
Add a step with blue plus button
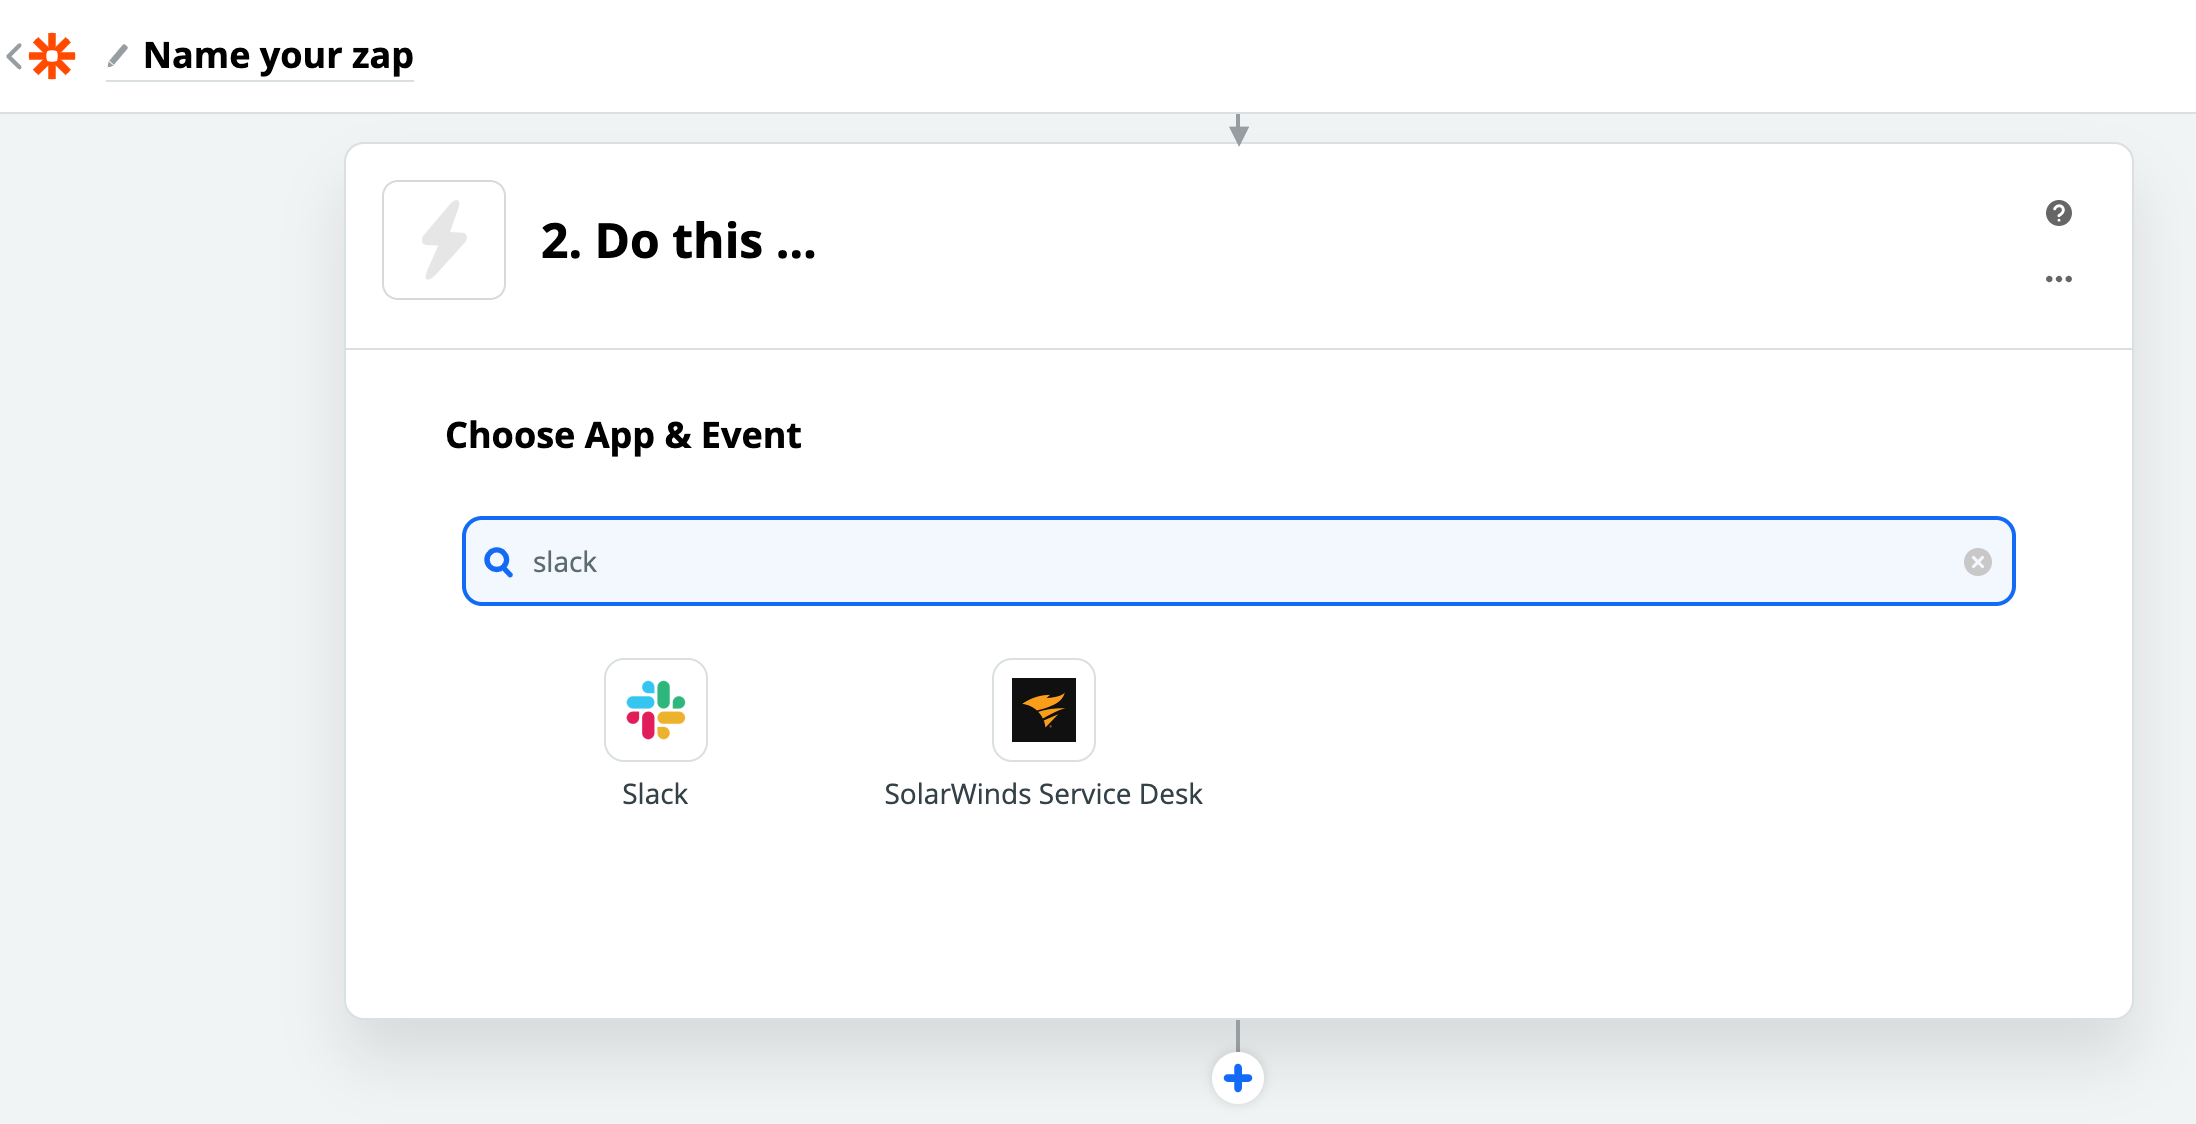(1238, 1078)
